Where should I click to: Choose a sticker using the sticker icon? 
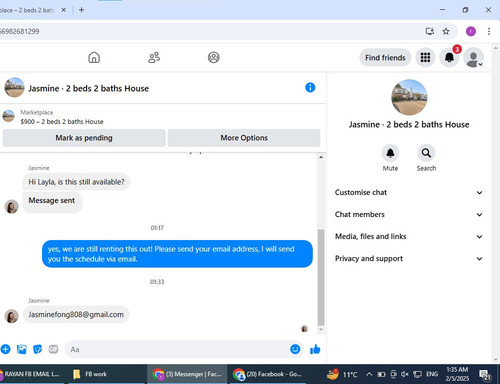point(38,349)
